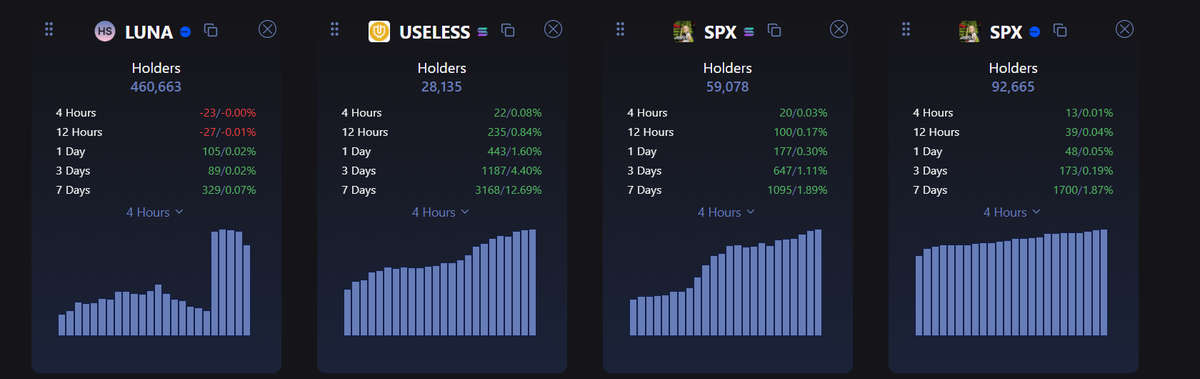Screen dimensions: 1200x379
Task: Close the SPX card showing 59,078 holders
Action: [x=839, y=29]
